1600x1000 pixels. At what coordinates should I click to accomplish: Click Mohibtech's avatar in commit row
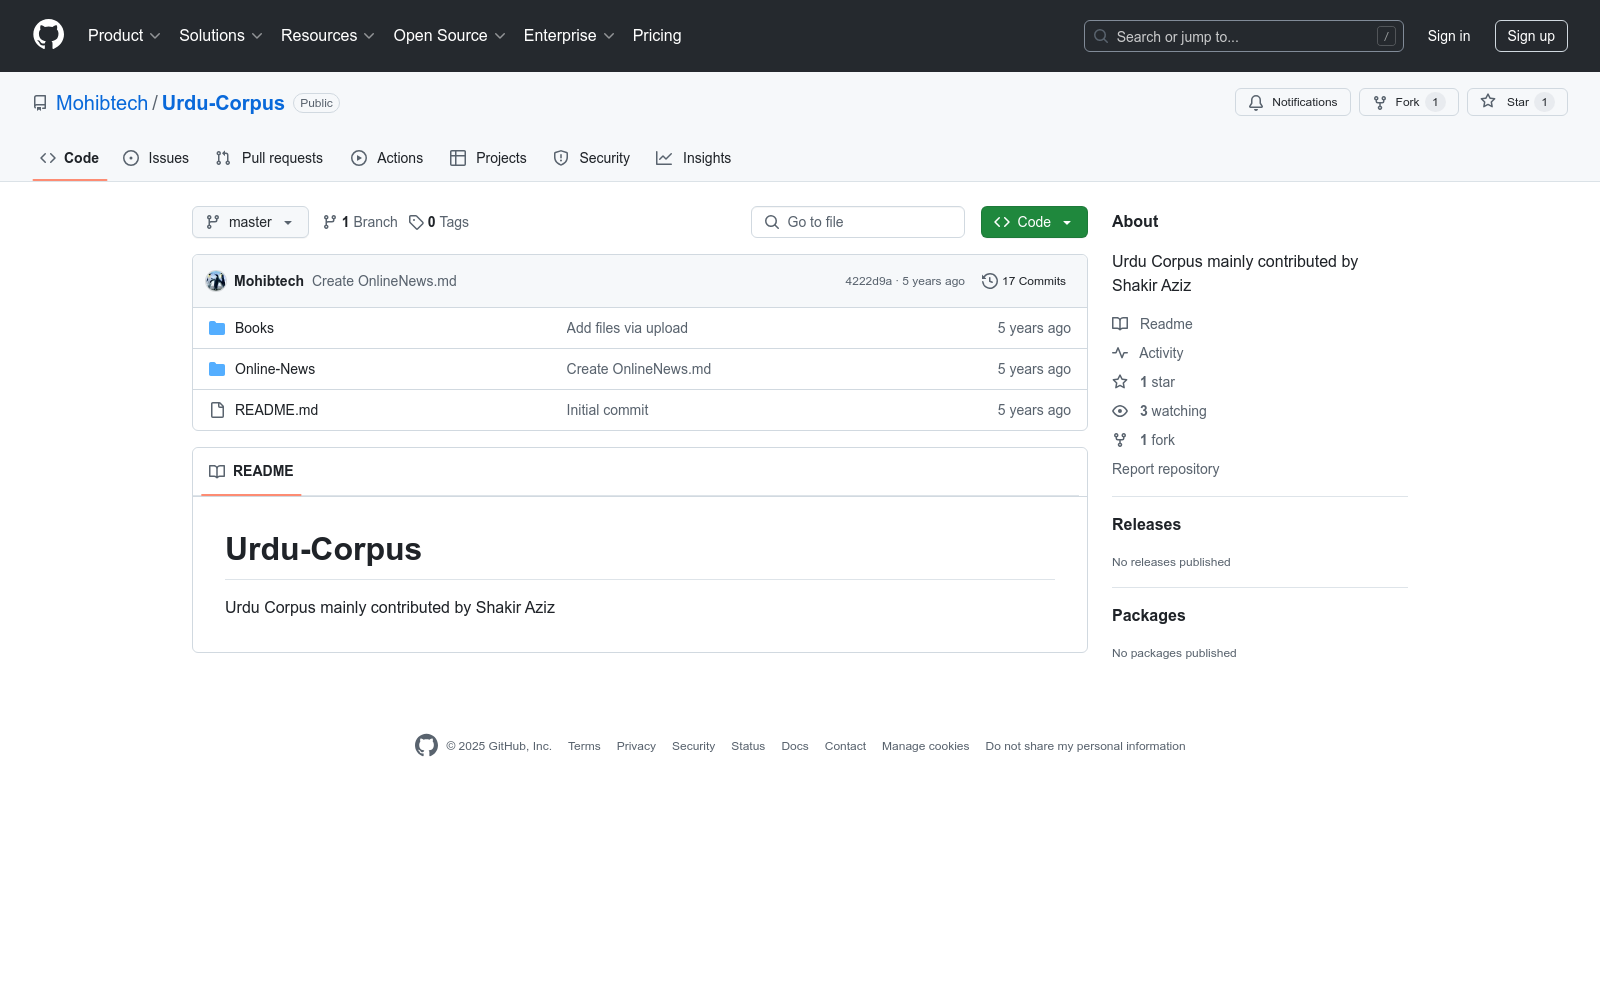216,281
